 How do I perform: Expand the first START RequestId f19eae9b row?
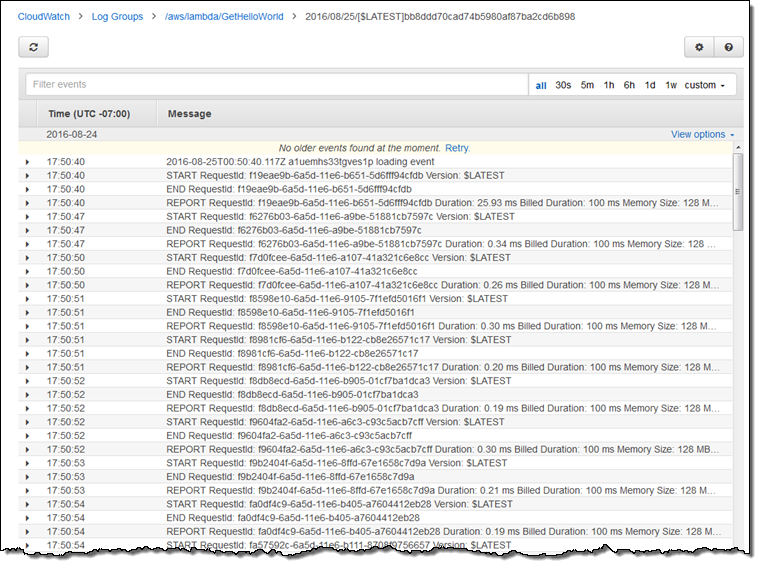tap(27, 175)
